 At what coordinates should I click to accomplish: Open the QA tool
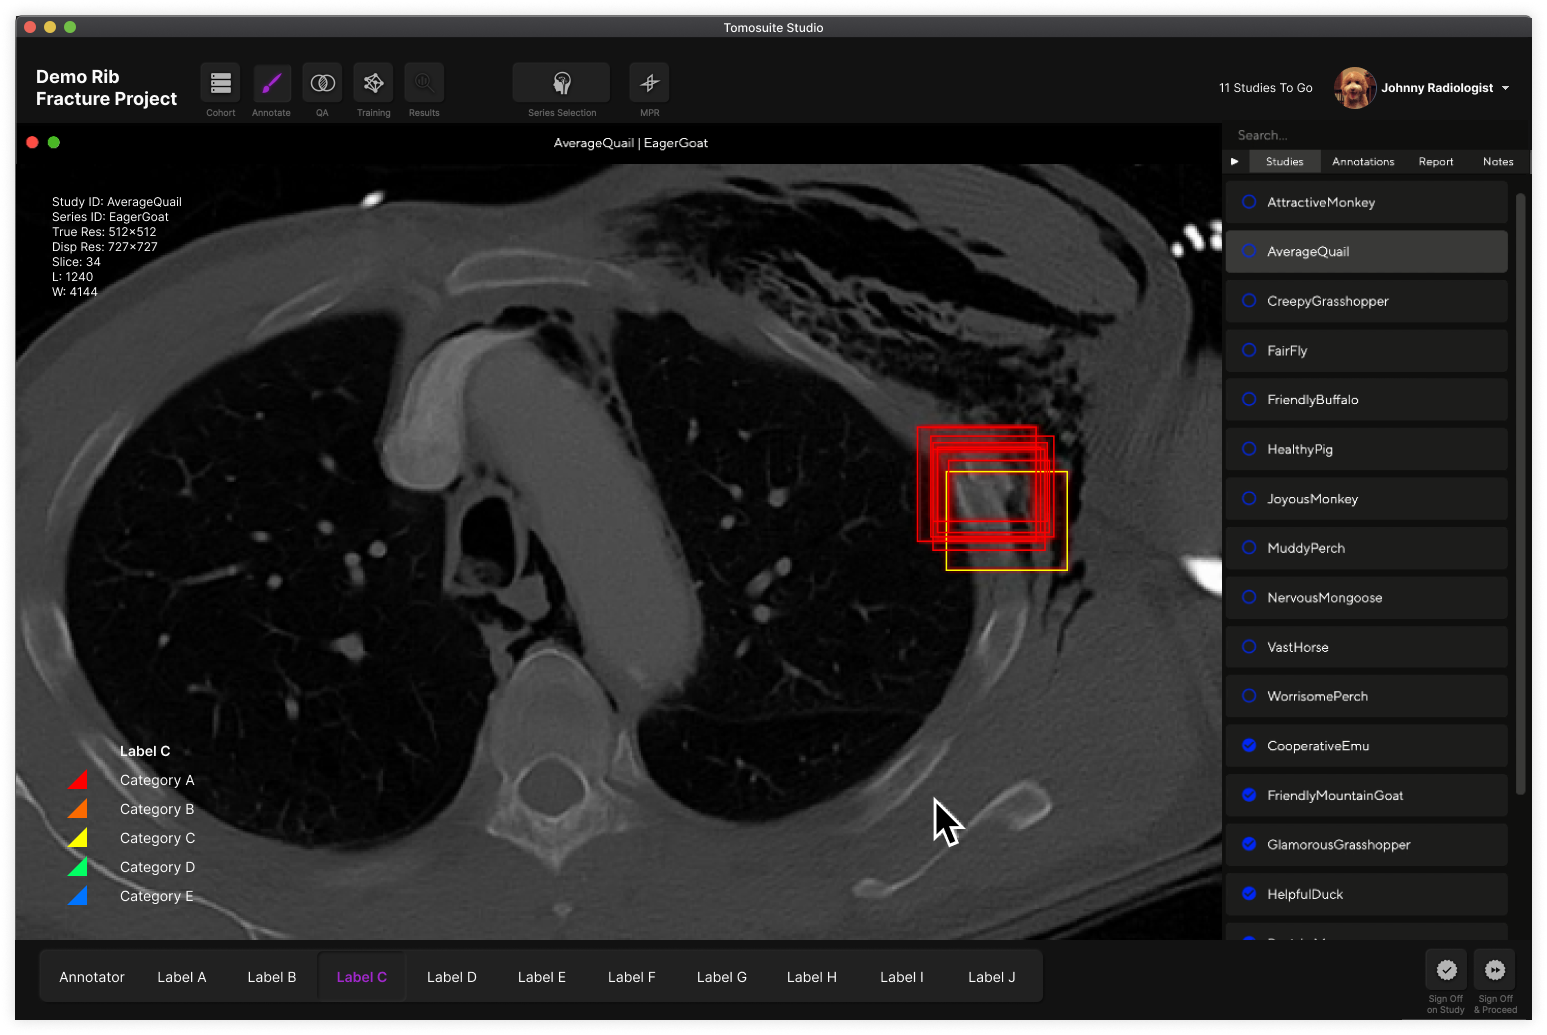click(322, 83)
